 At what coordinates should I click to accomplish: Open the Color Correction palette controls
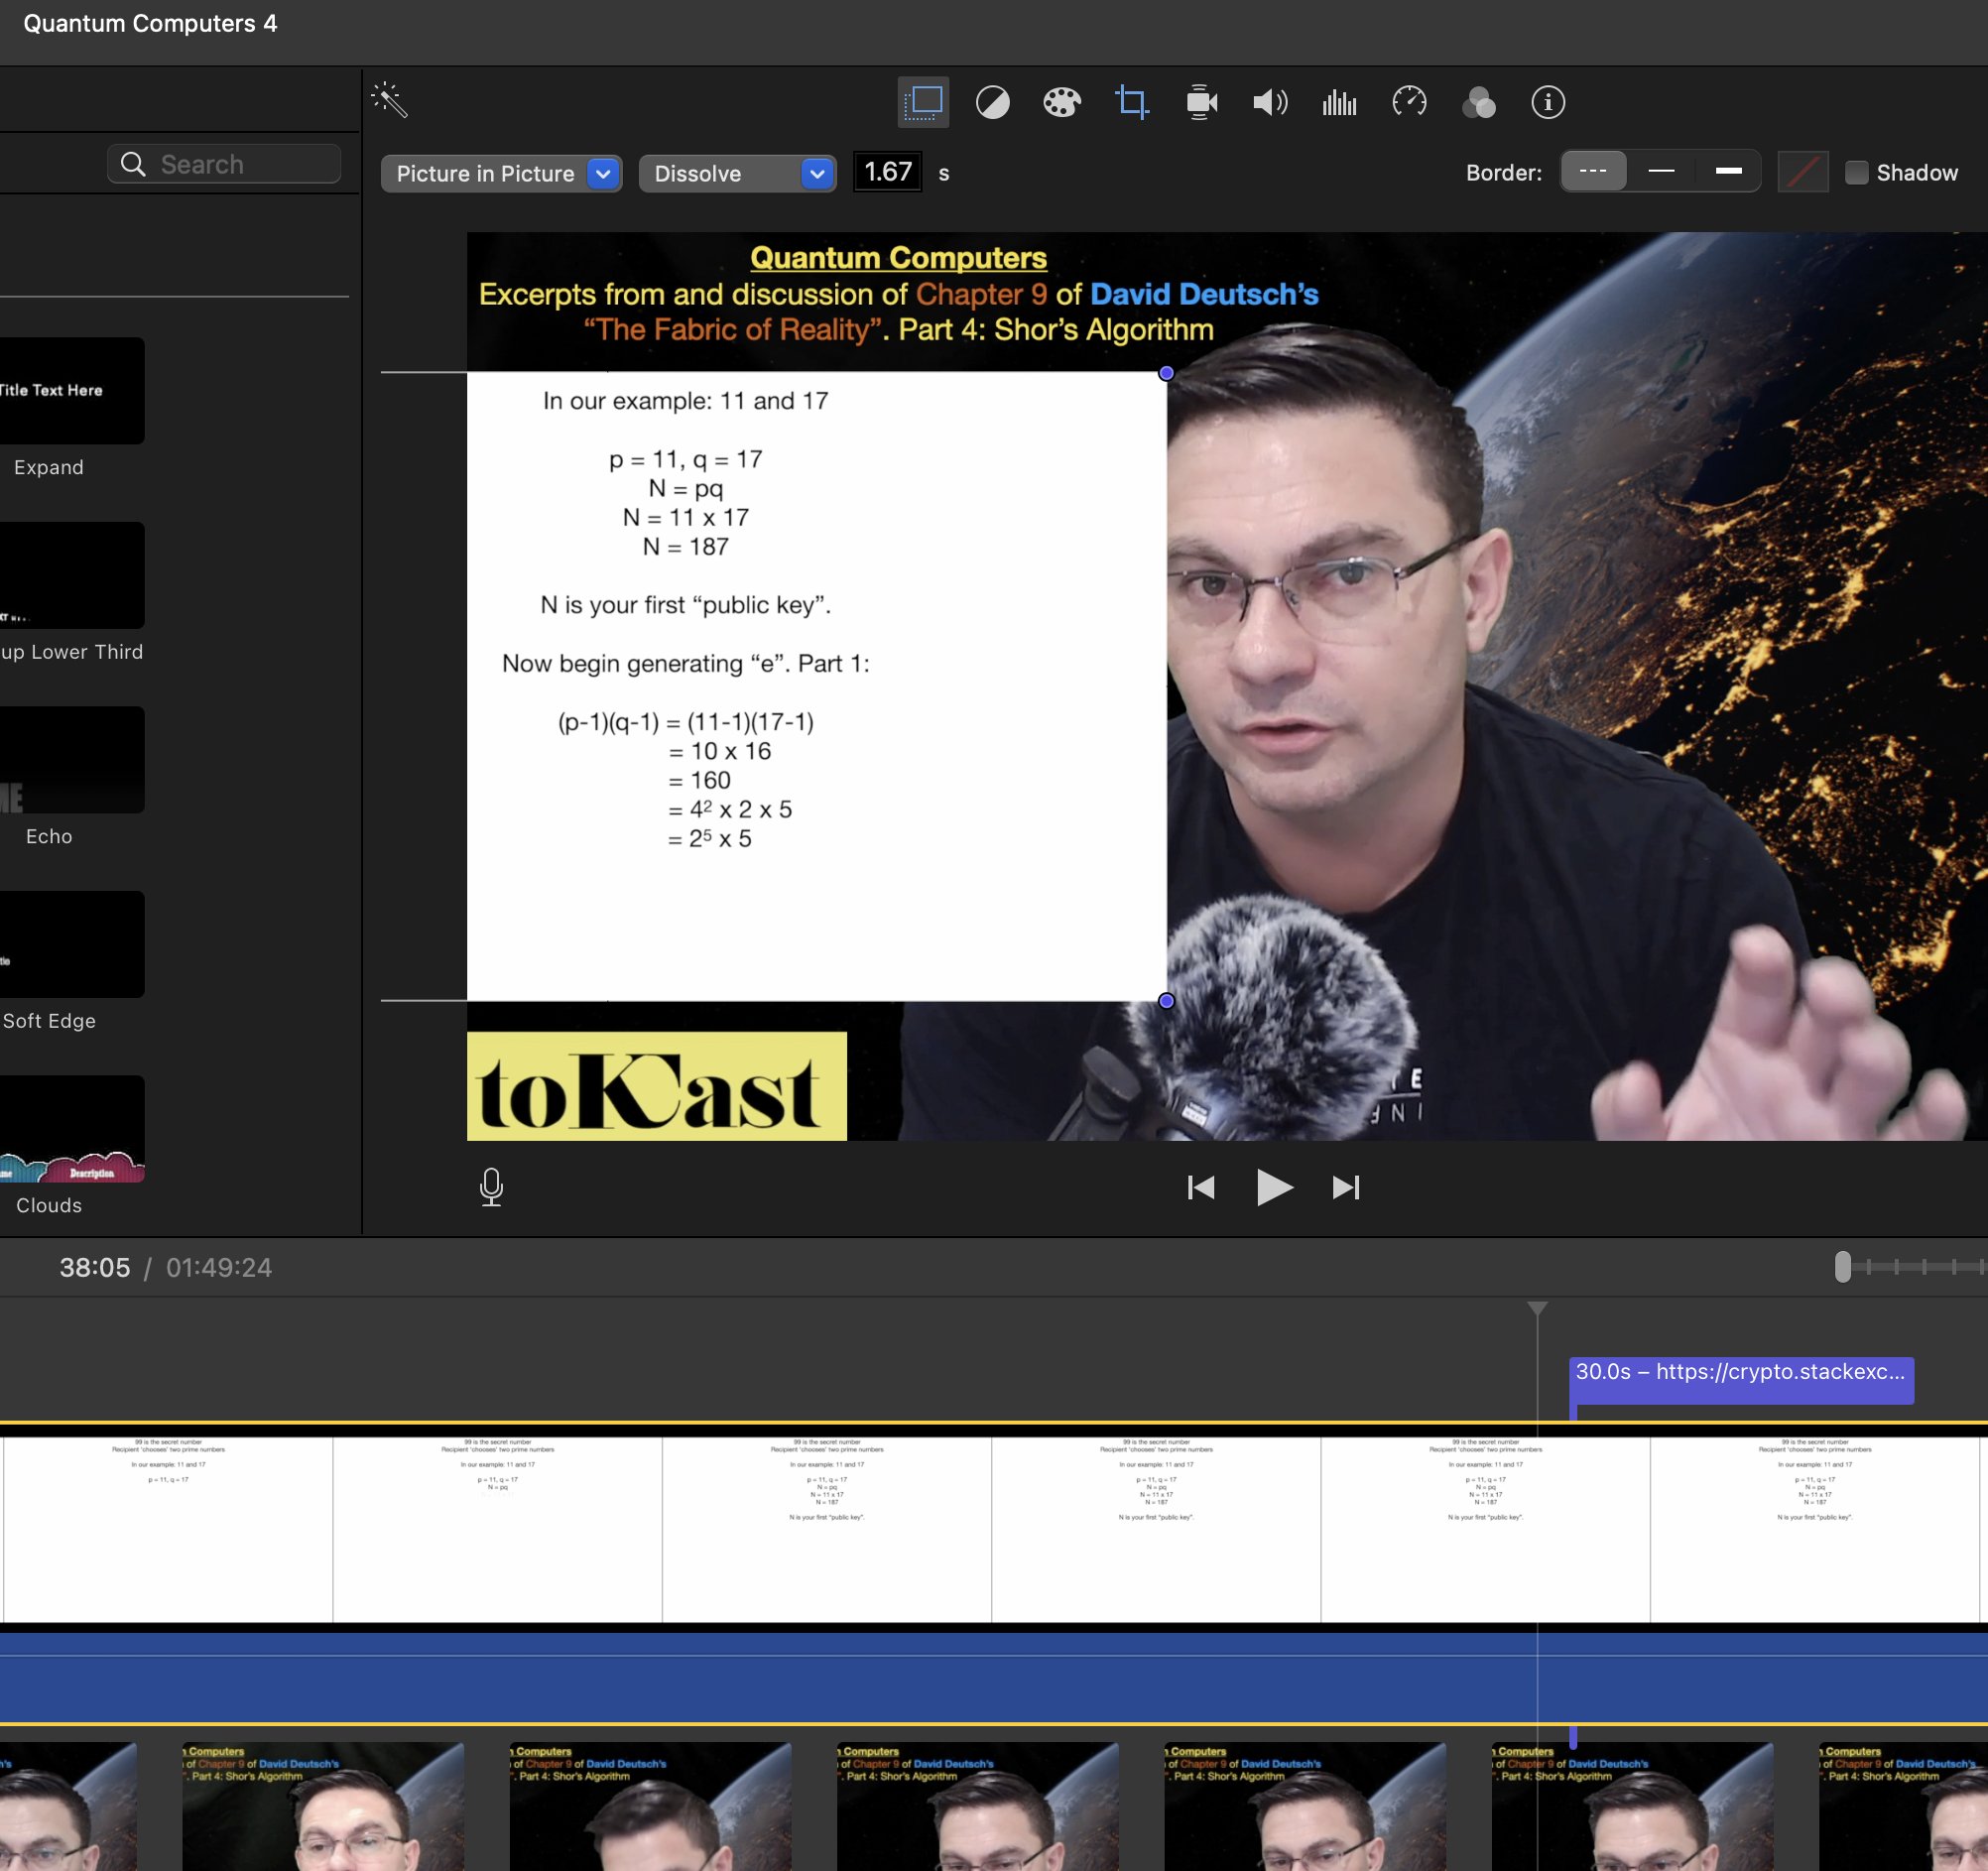(x=1061, y=102)
